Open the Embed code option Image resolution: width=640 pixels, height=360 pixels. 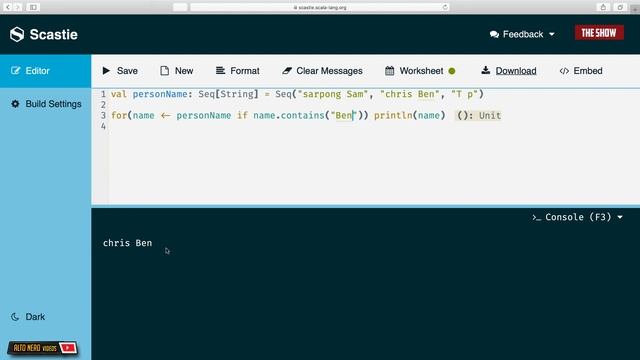pyautogui.click(x=581, y=71)
